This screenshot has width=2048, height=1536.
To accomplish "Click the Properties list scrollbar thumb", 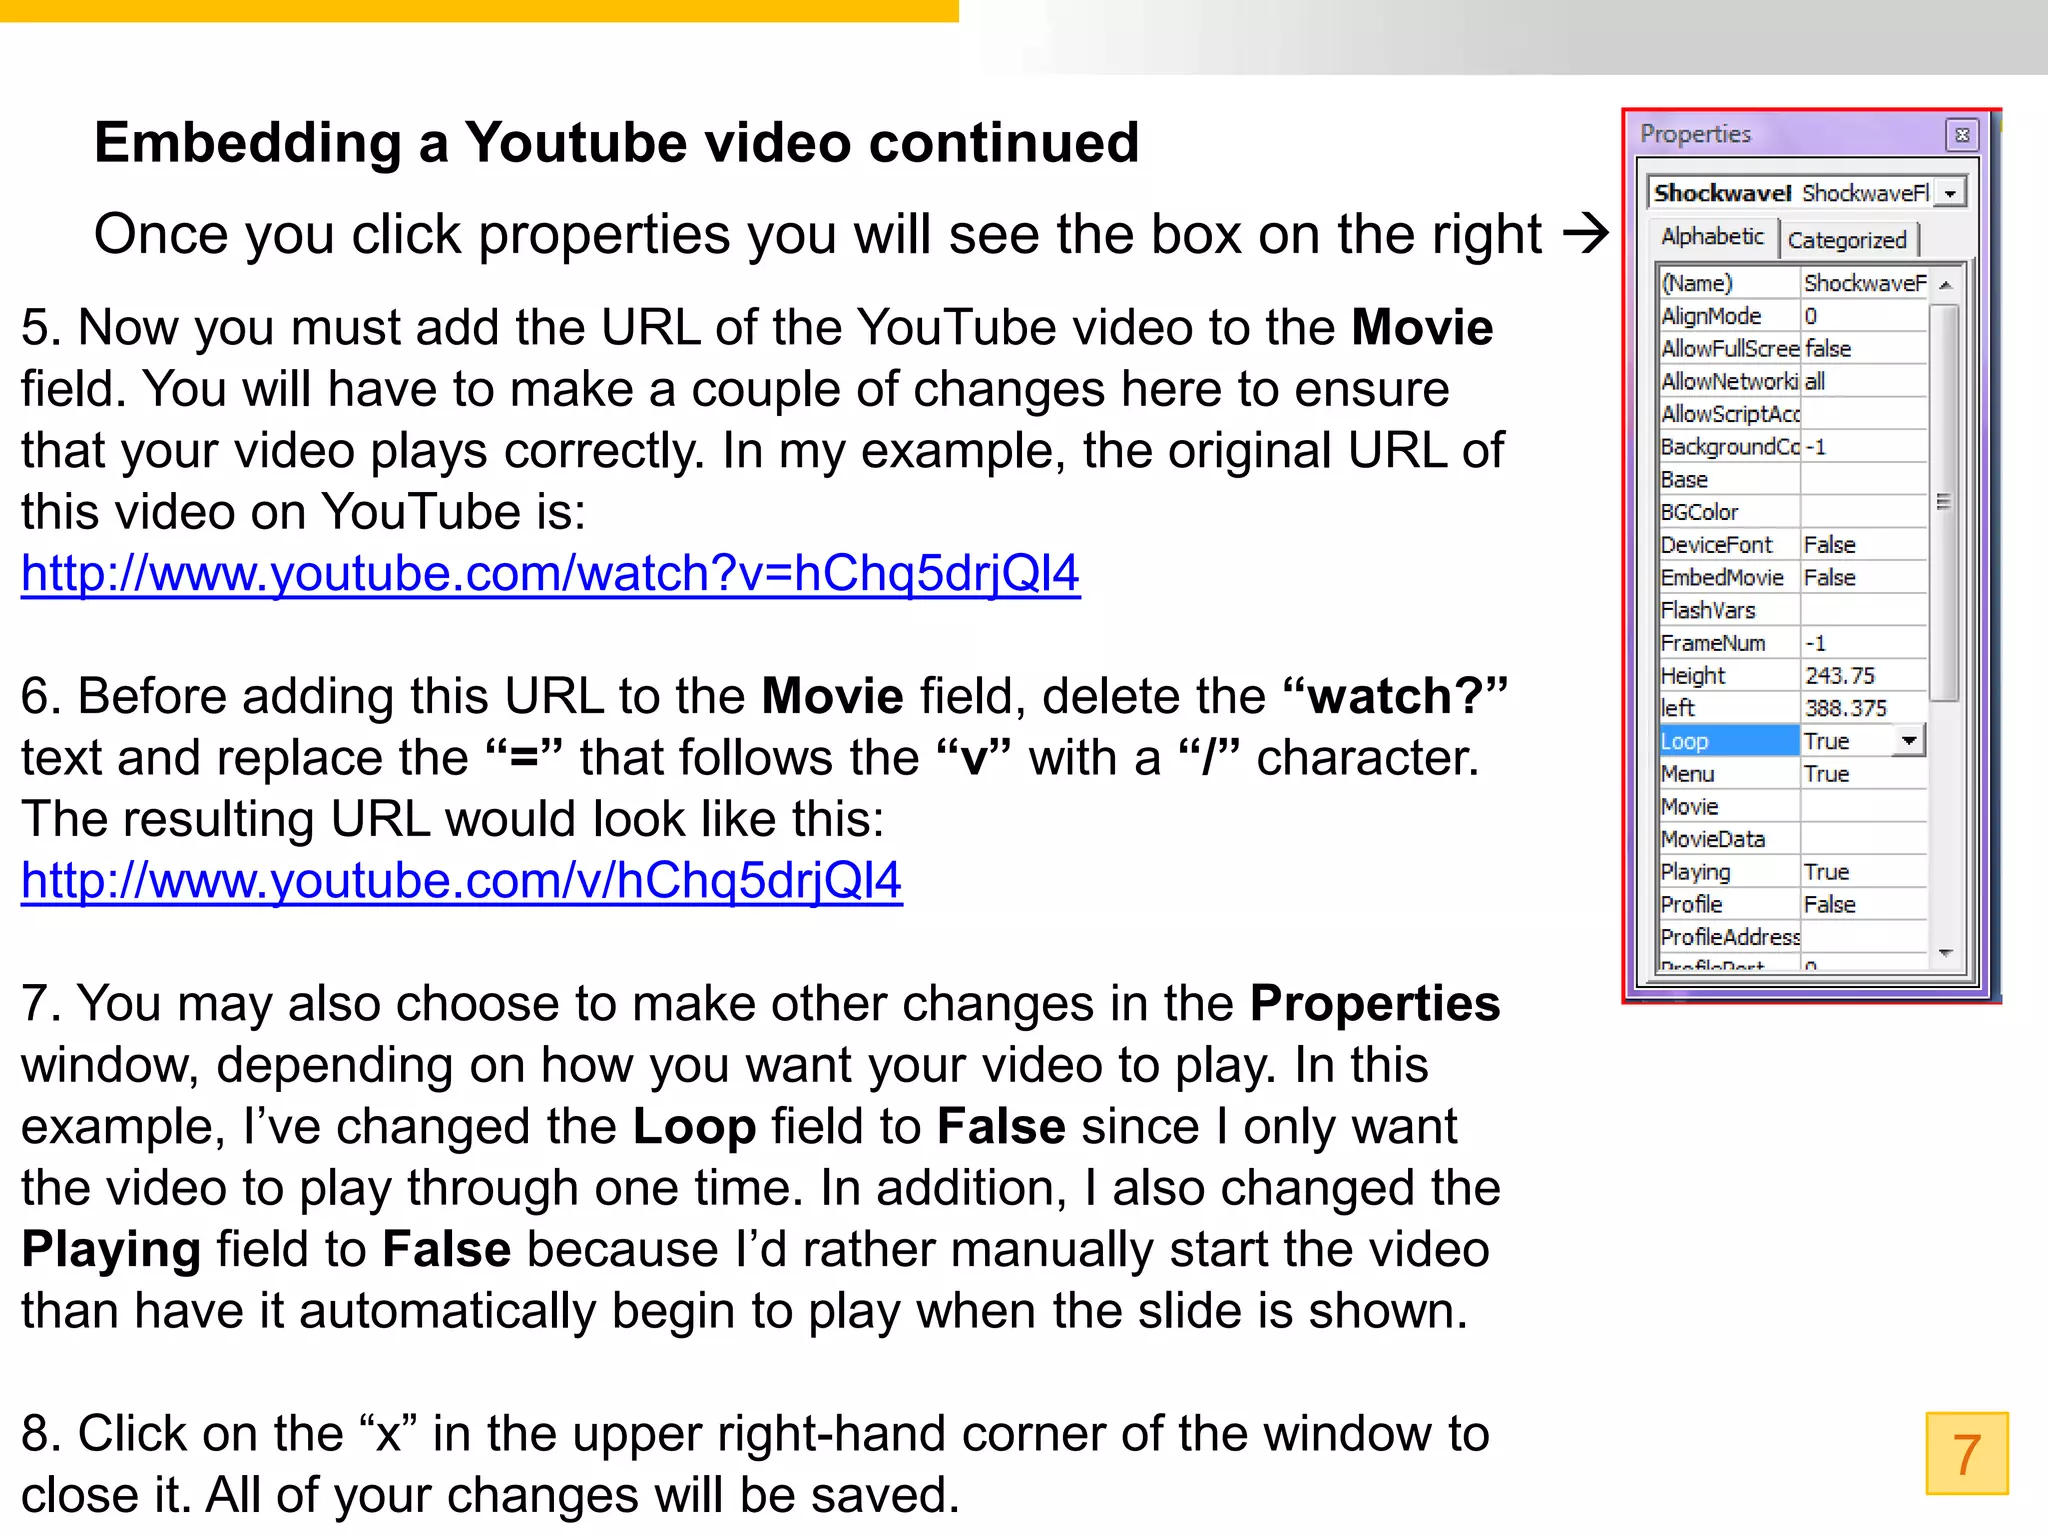I will 1945,502.
